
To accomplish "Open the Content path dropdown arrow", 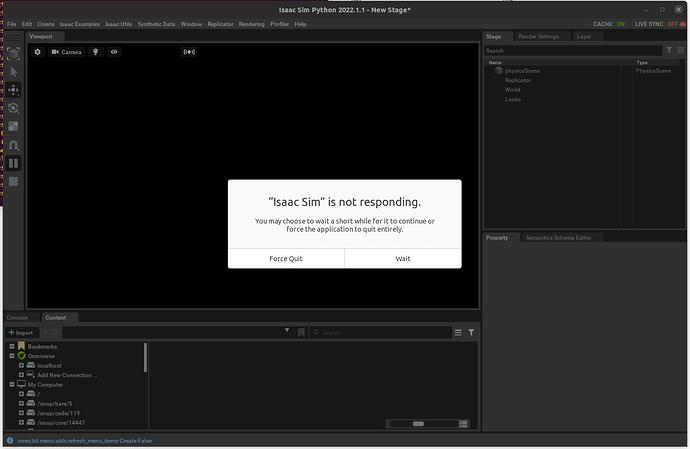I will tap(287, 330).
